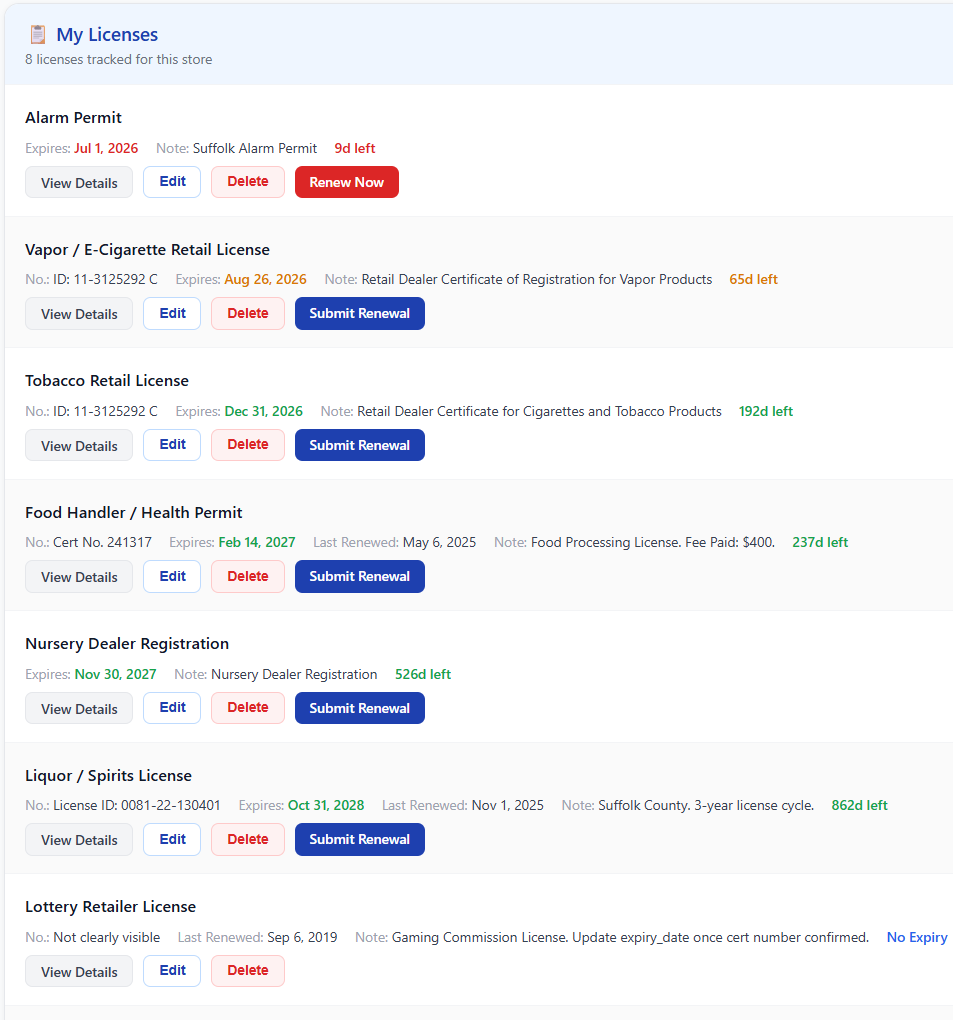Image resolution: width=953 pixels, height=1020 pixels.
Task: Edit the Tobacco Retail License
Action: (172, 445)
